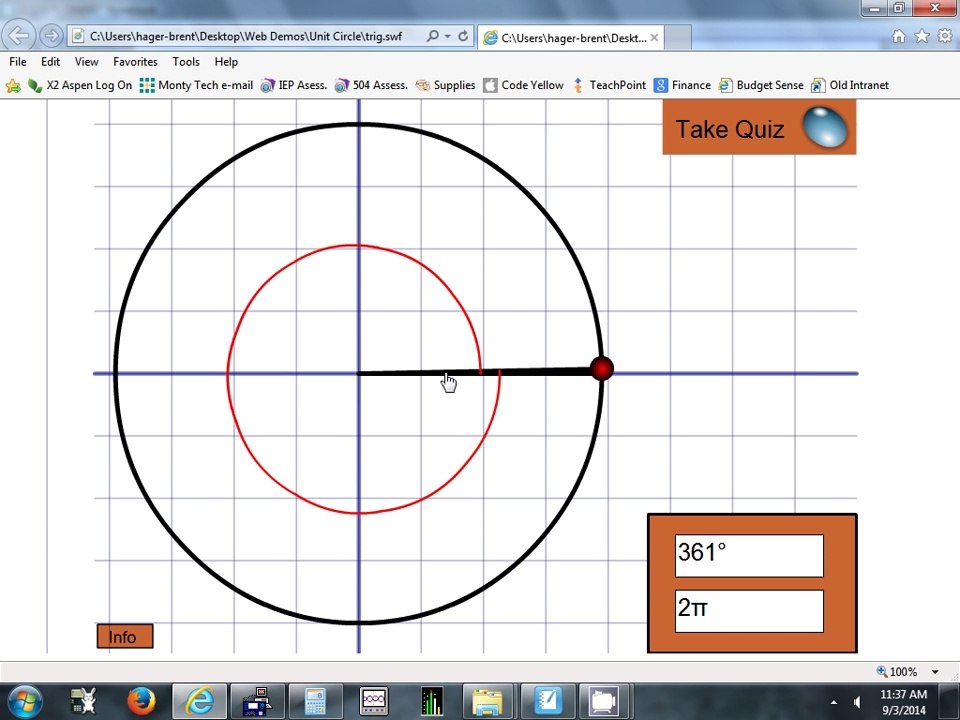Click the browser Forward arrow button

tap(51, 36)
